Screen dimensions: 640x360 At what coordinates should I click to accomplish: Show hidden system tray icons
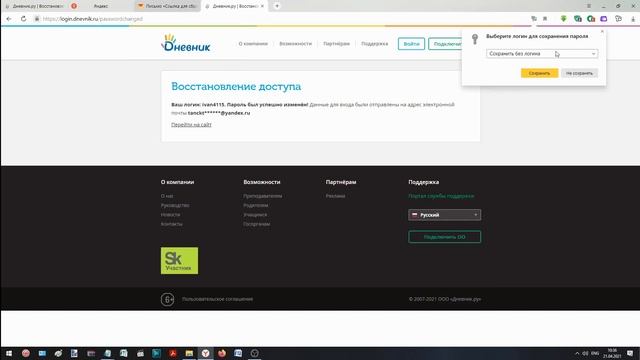tap(577, 353)
